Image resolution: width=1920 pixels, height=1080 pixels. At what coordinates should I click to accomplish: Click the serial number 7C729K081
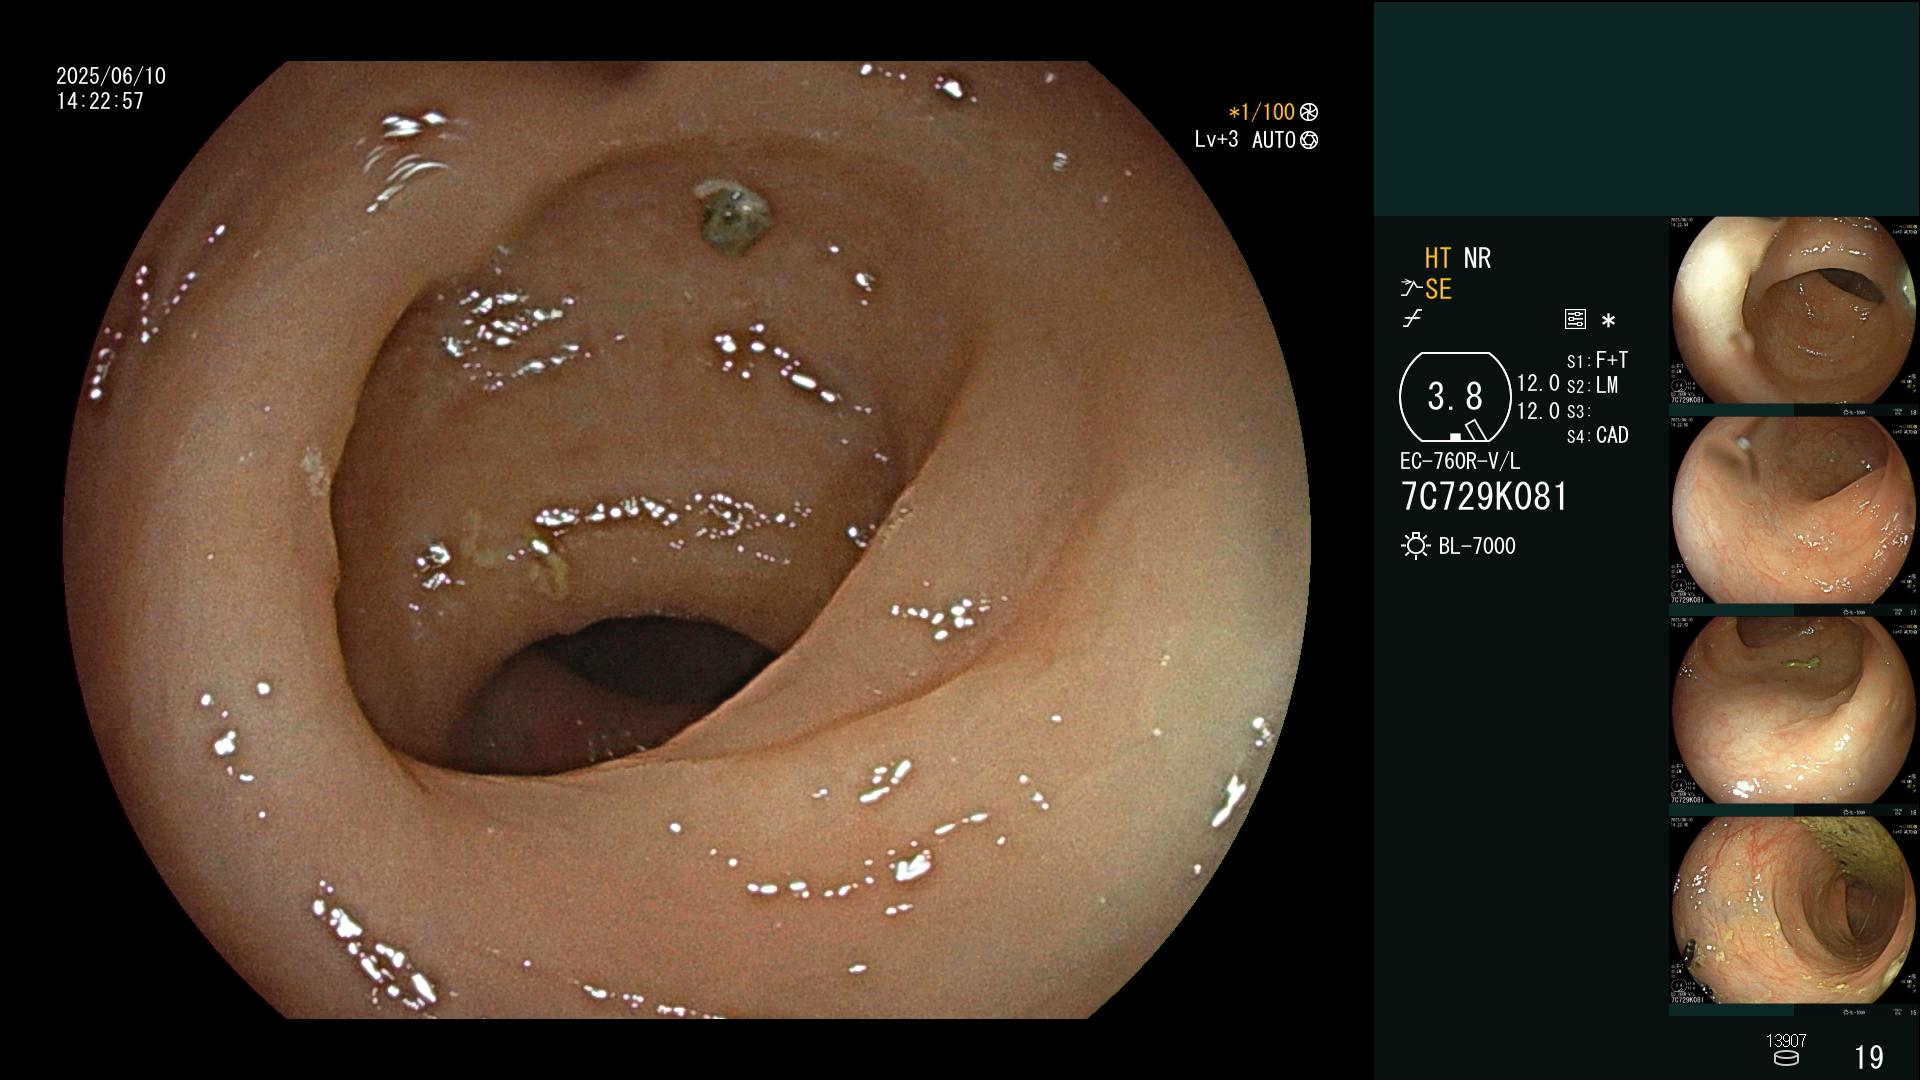[1484, 497]
